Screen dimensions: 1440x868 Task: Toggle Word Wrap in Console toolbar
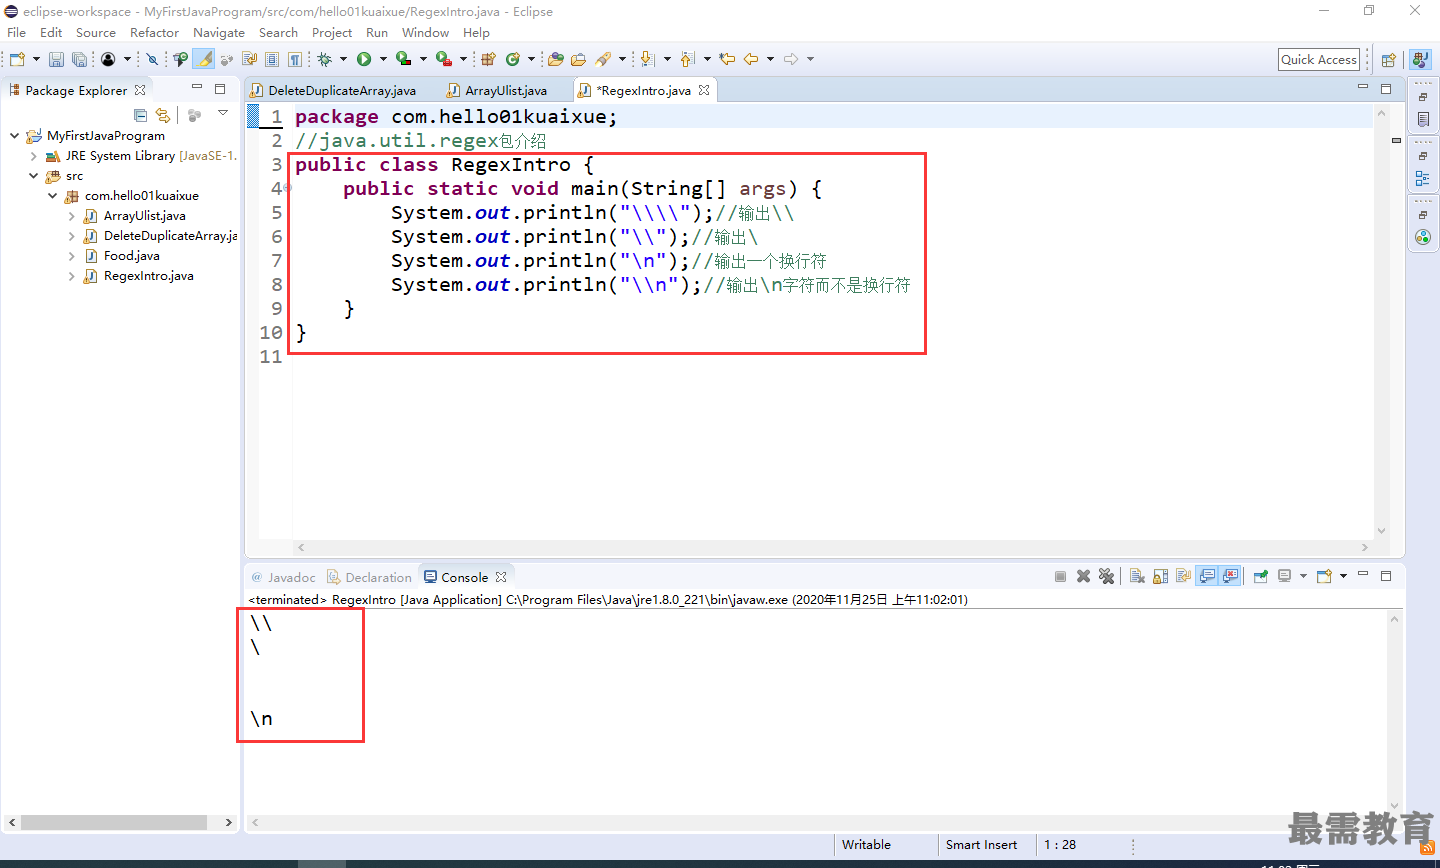1184,576
